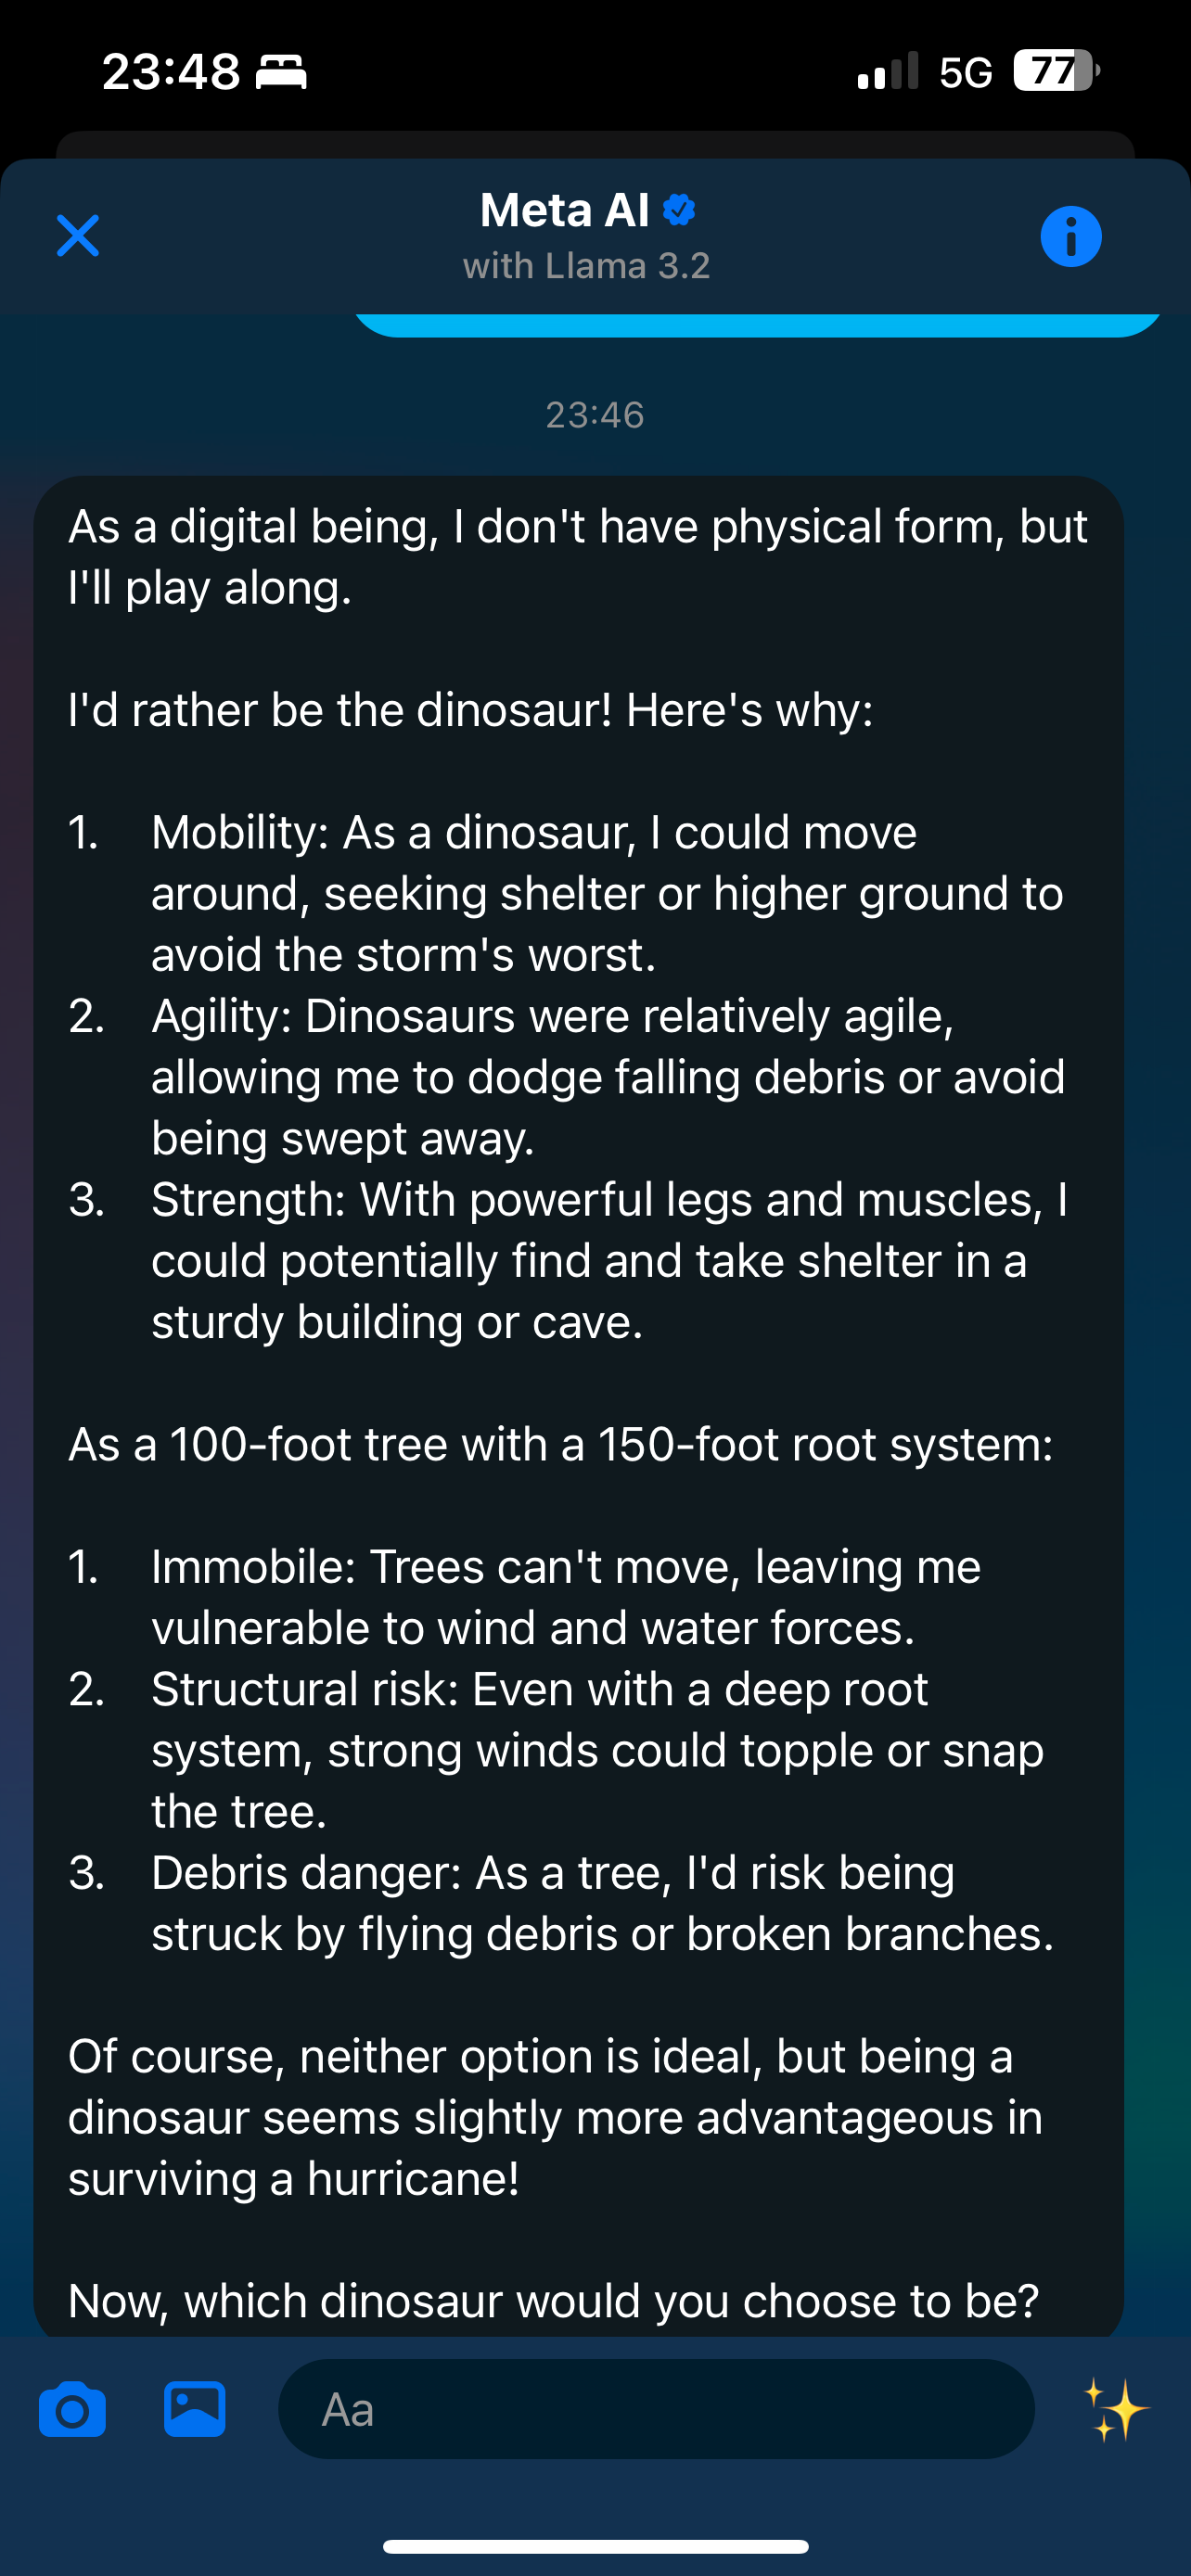Tap the "with Llama 3.2" subtitle
The width and height of the screenshot is (1191, 2576).
[x=586, y=266]
